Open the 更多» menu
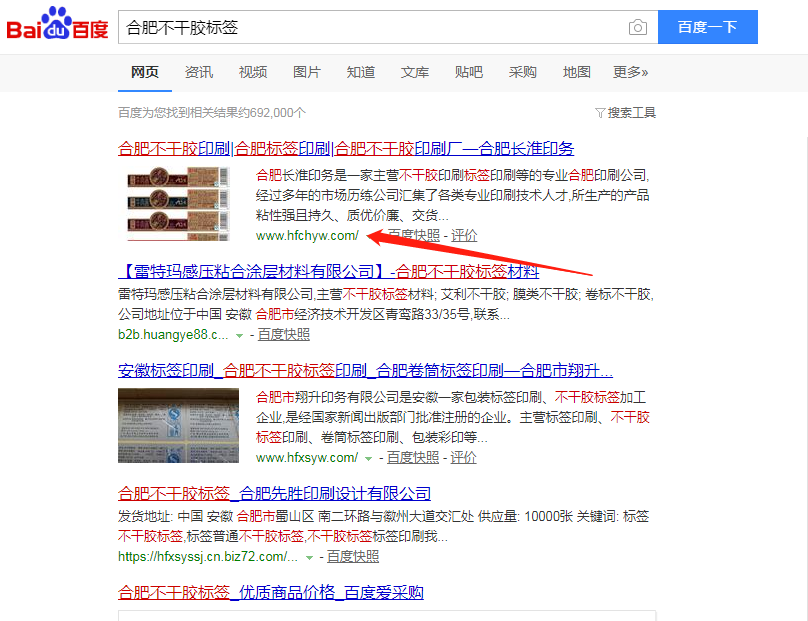This screenshot has height=621, width=808. [630, 72]
